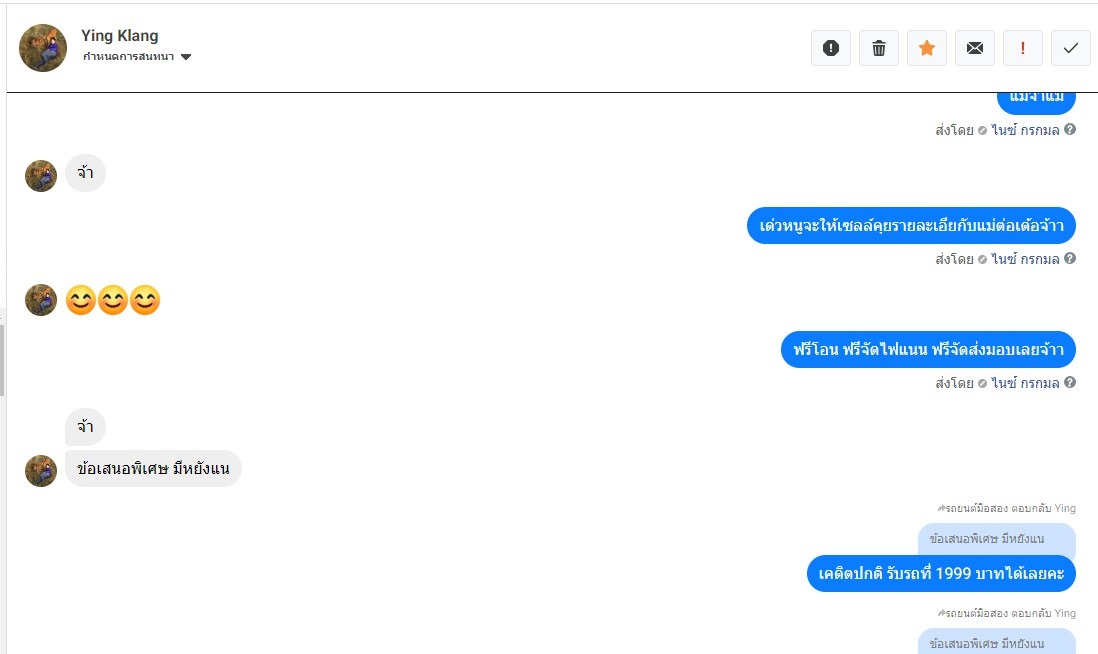Click avatar beside the smiley emoji message

(41, 300)
